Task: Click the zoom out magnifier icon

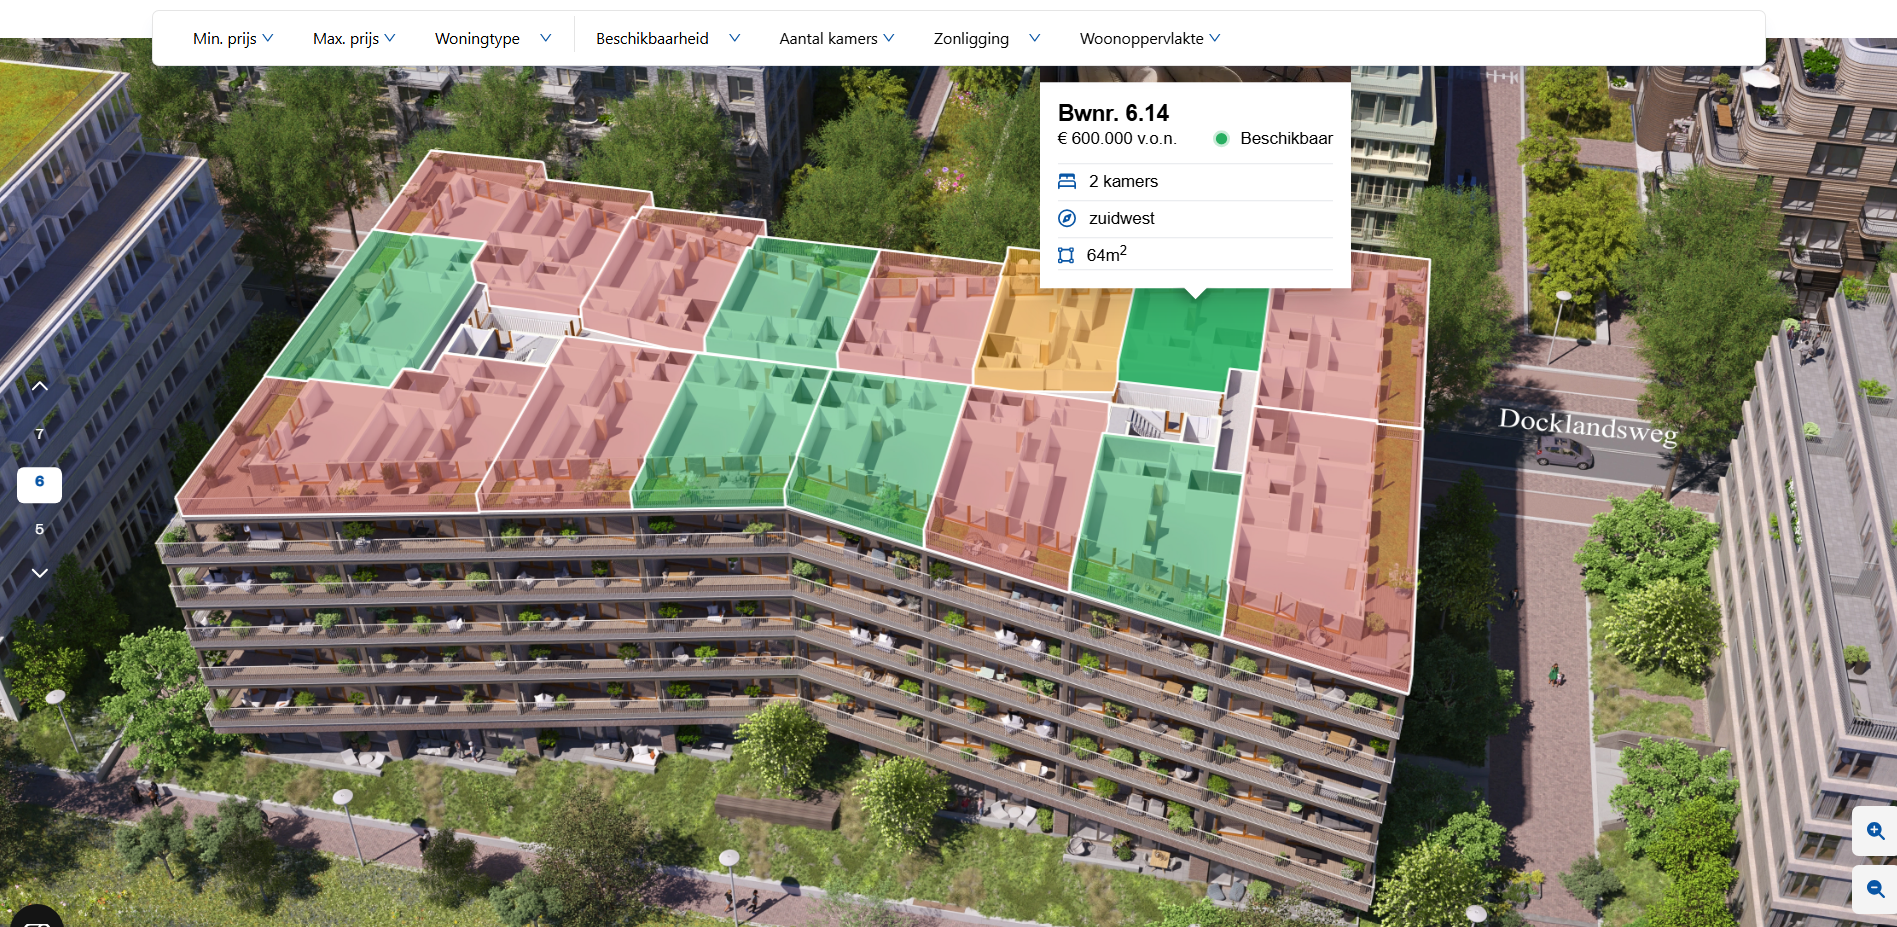Action: 1875,889
